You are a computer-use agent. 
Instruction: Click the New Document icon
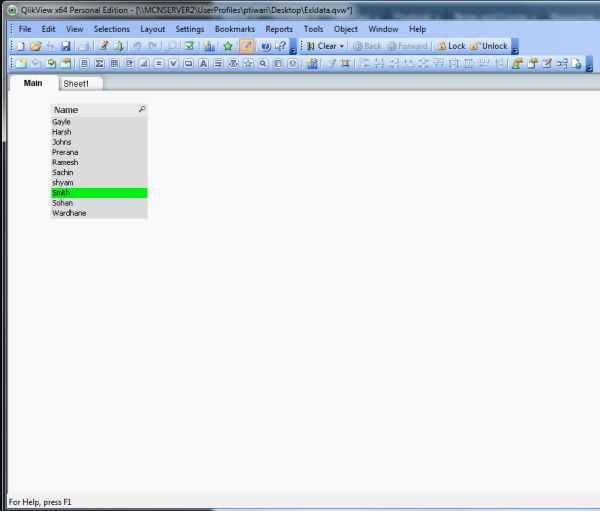click(20, 46)
